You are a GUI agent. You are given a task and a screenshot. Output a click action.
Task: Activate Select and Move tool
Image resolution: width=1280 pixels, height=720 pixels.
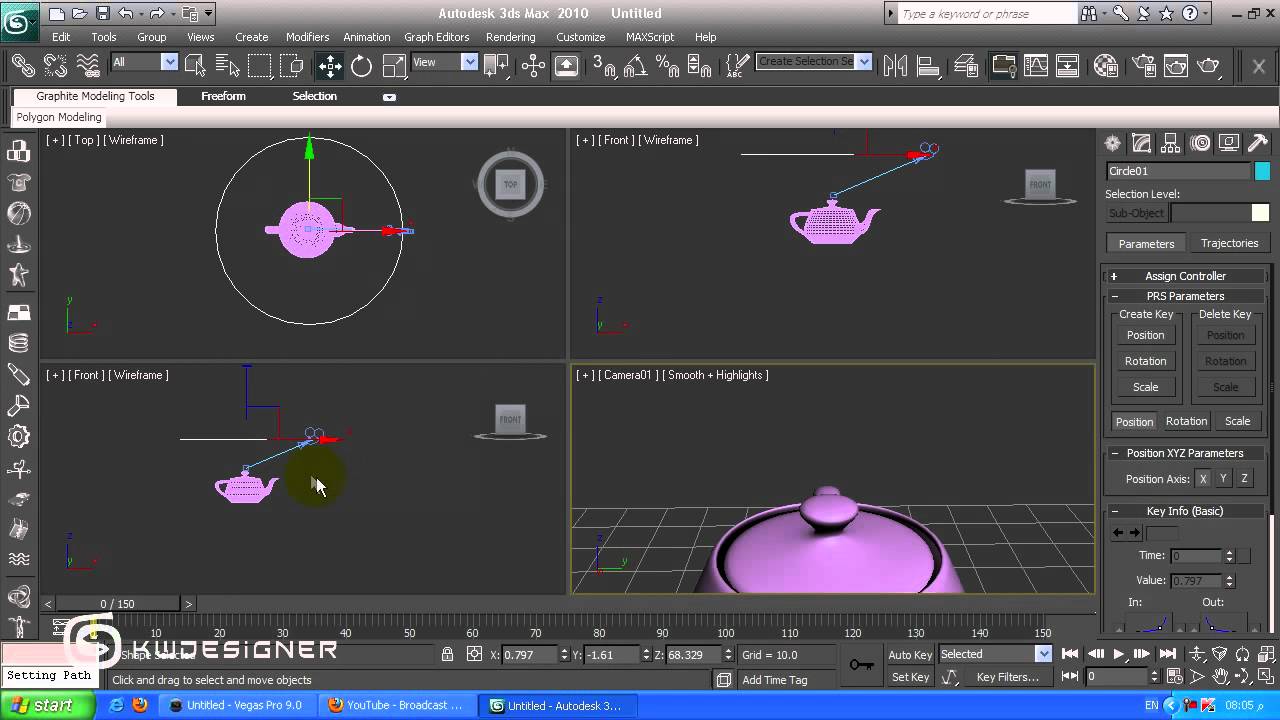[x=329, y=66]
